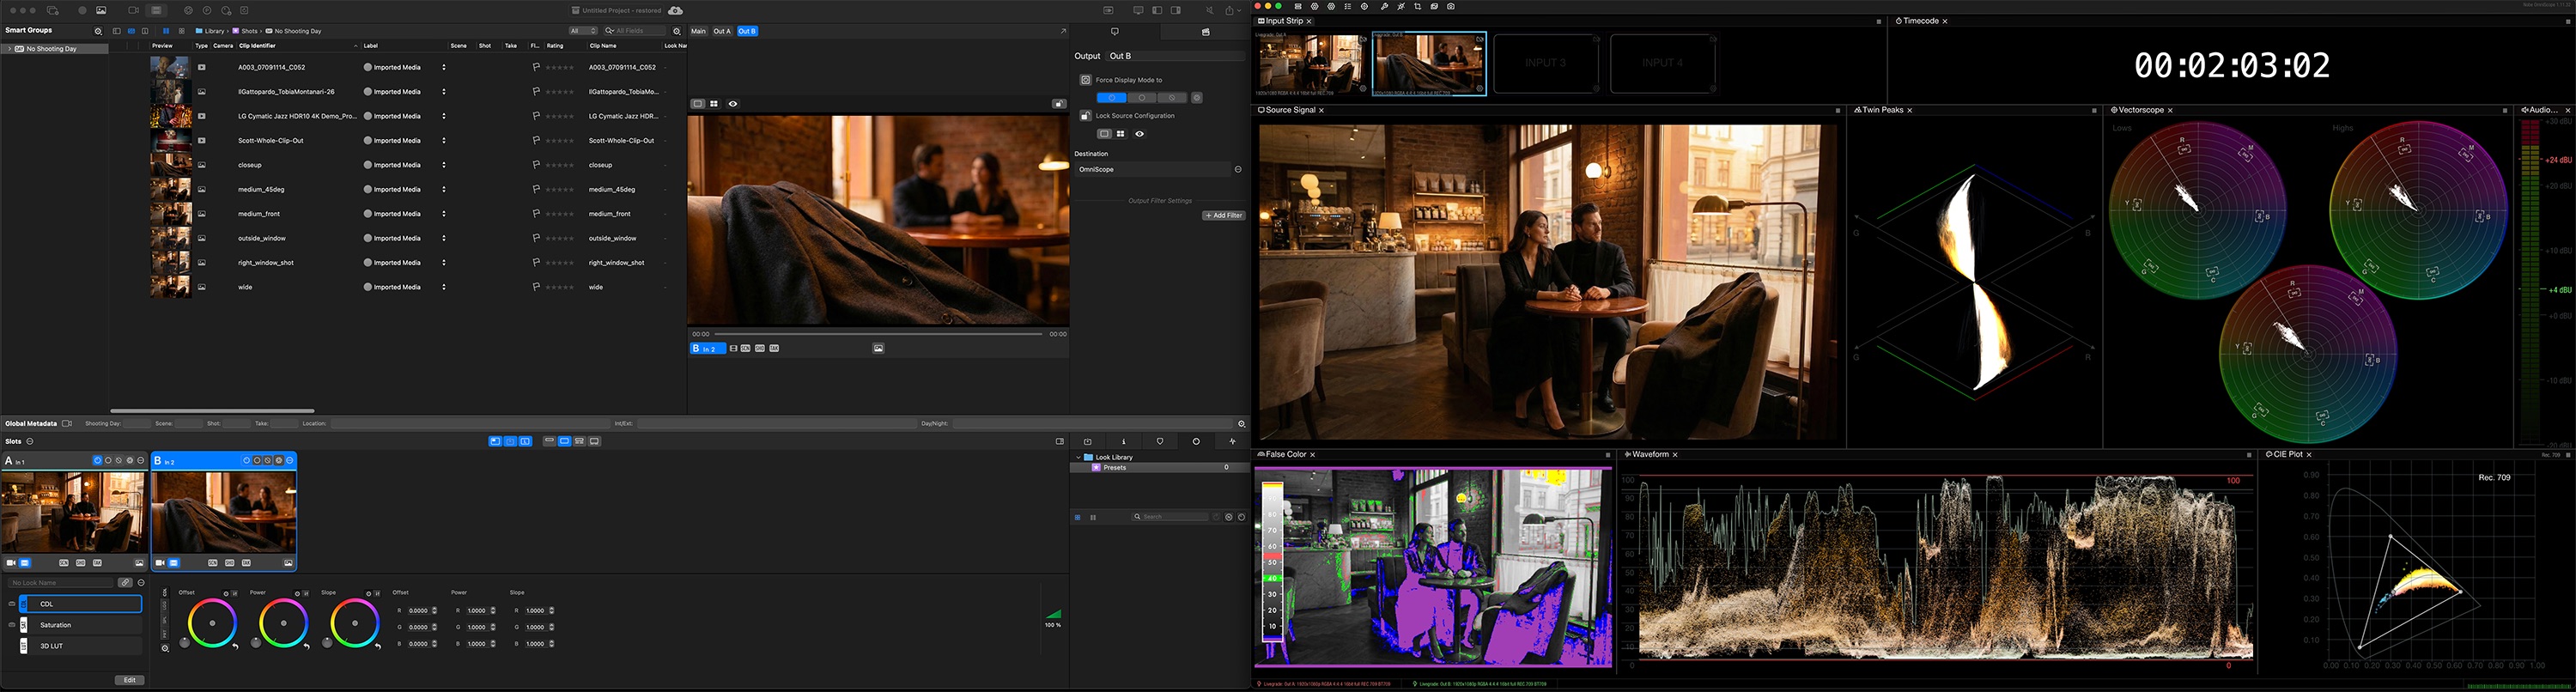Open label dropdown for A003_07091114_C052 clip
2576x692 pixels.
443,68
